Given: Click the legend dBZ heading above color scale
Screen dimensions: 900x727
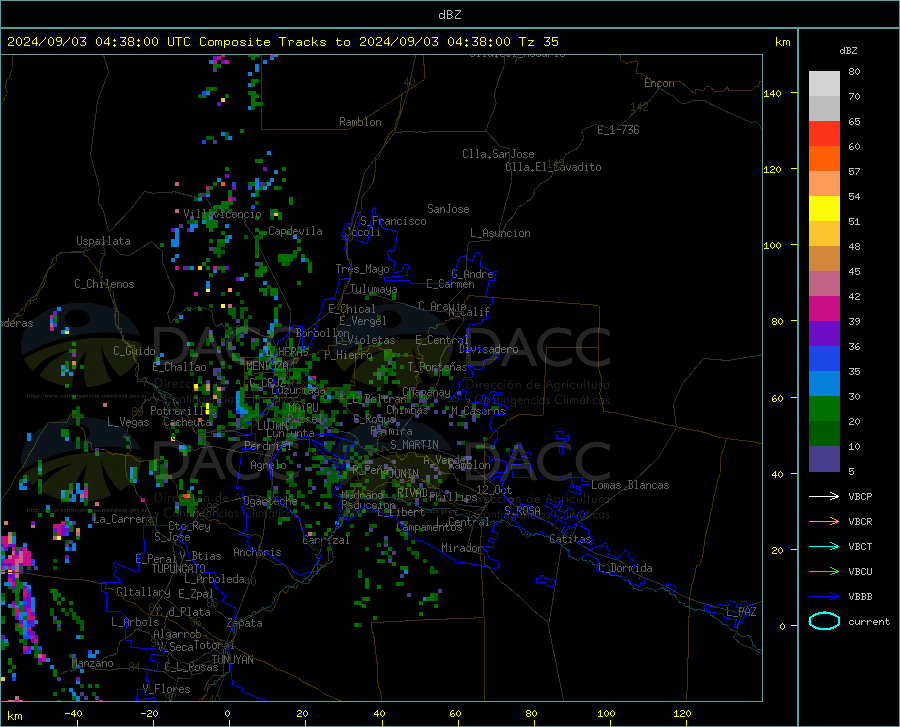Looking at the screenshot, I should coord(848,50).
